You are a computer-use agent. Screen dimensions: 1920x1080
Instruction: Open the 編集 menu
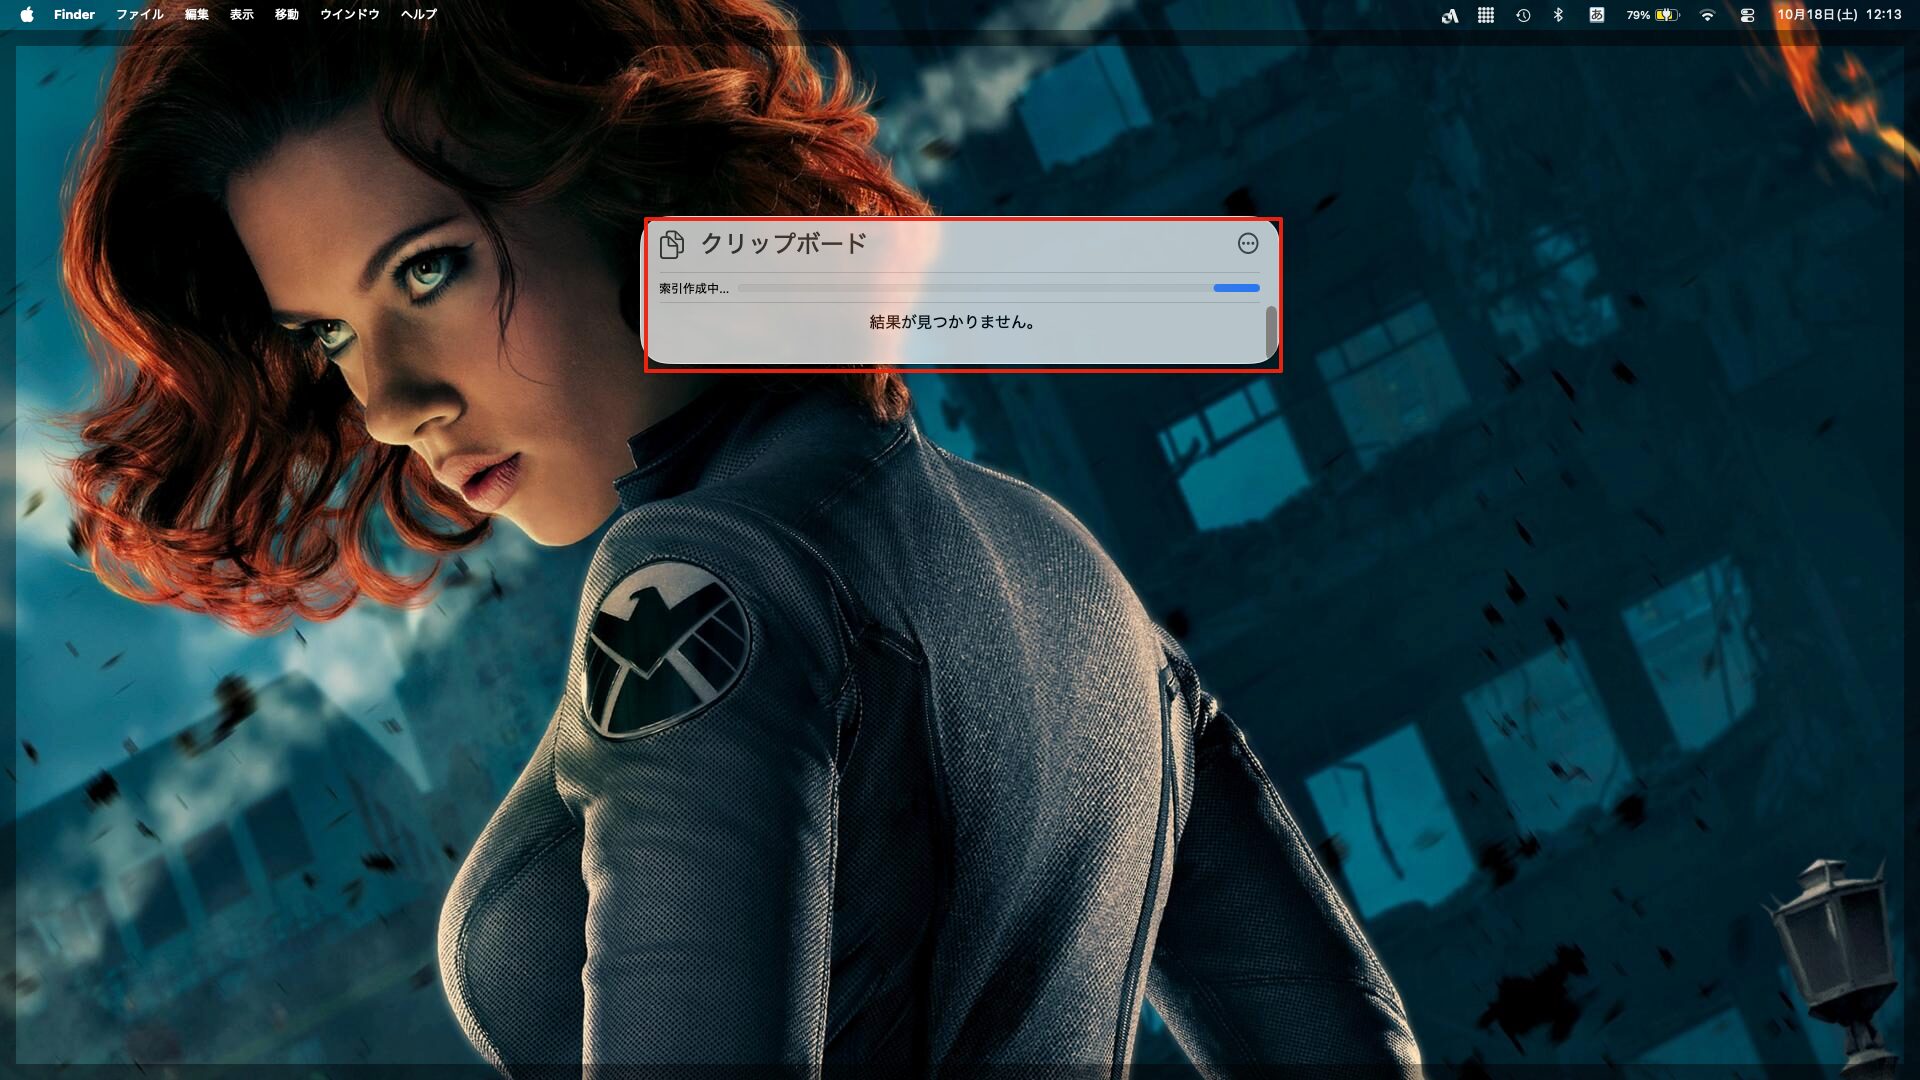[197, 14]
